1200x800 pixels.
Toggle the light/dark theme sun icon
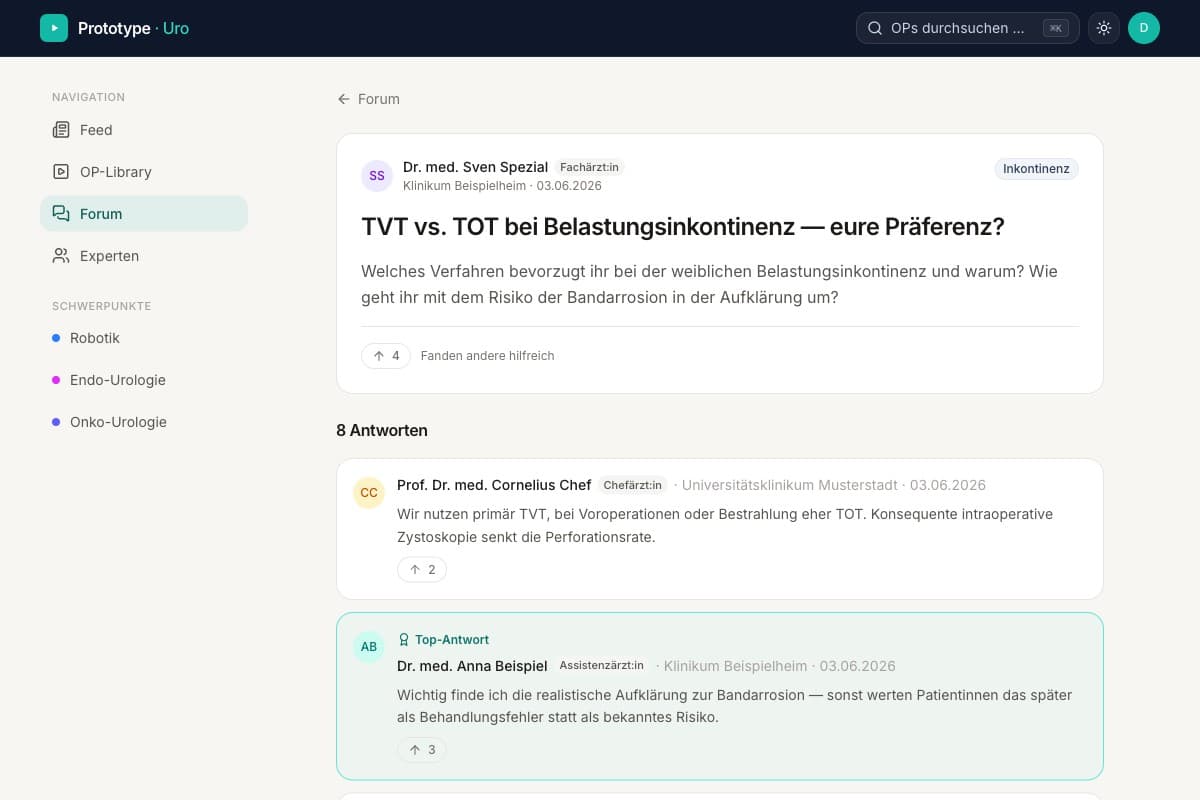(x=1104, y=28)
